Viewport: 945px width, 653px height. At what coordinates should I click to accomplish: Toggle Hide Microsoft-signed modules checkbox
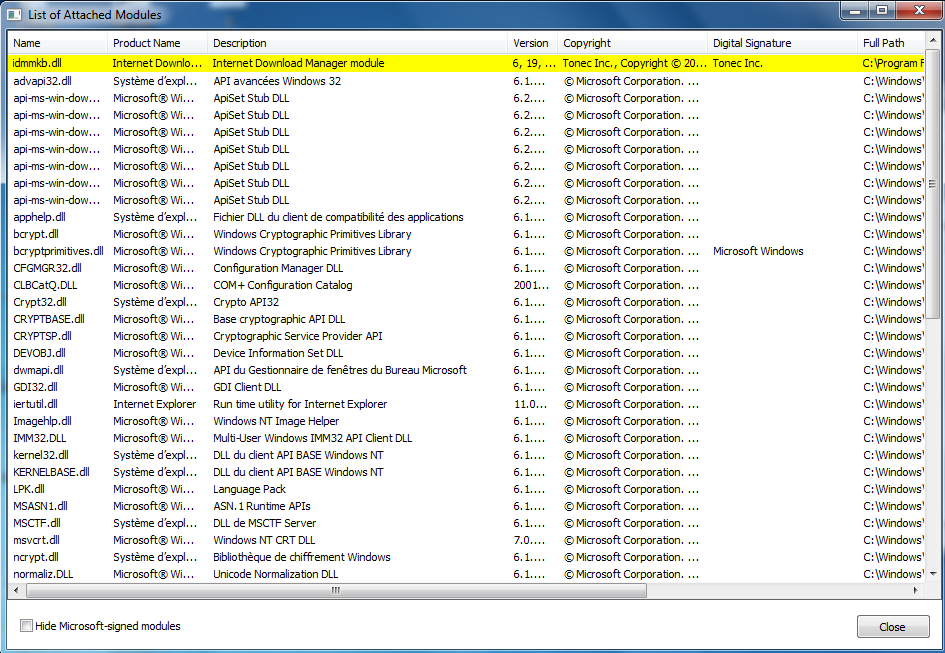[26, 626]
